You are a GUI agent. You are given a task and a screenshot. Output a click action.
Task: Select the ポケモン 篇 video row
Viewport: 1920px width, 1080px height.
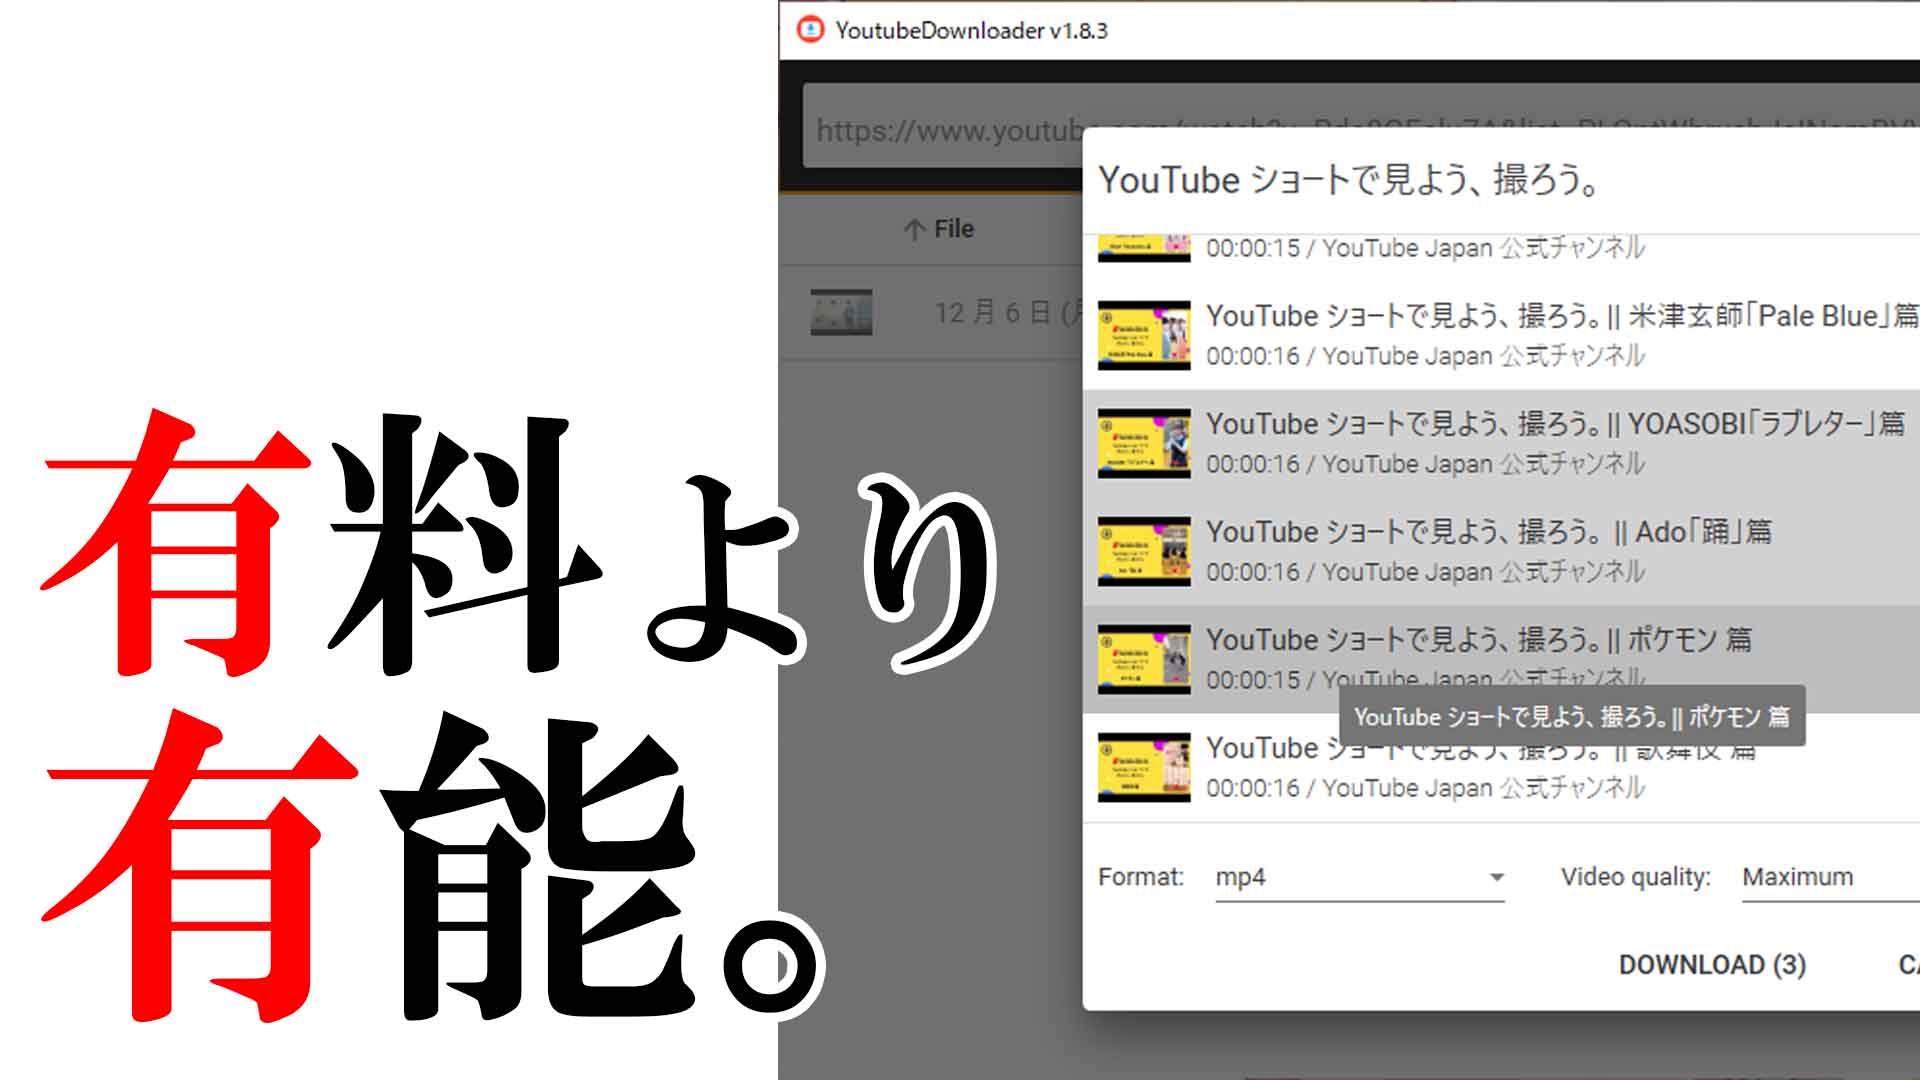[x=1501, y=659]
